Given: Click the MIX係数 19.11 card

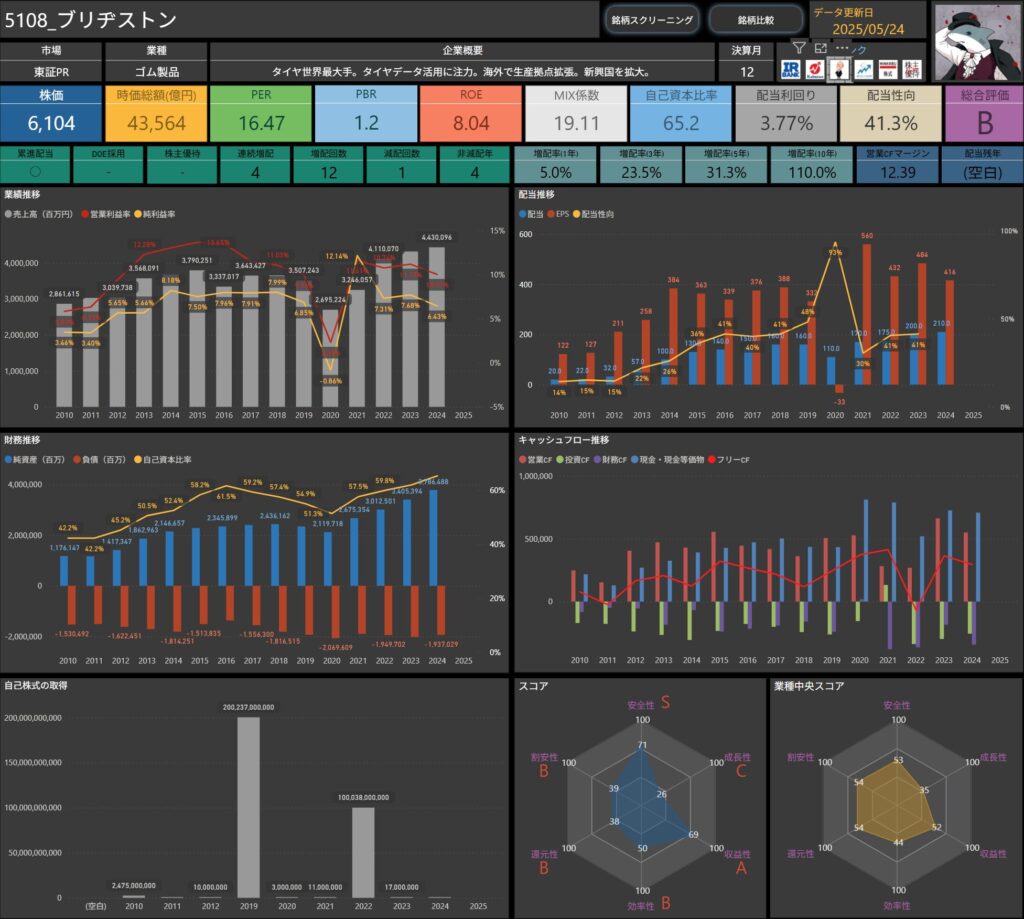Looking at the screenshot, I should click(x=576, y=114).
